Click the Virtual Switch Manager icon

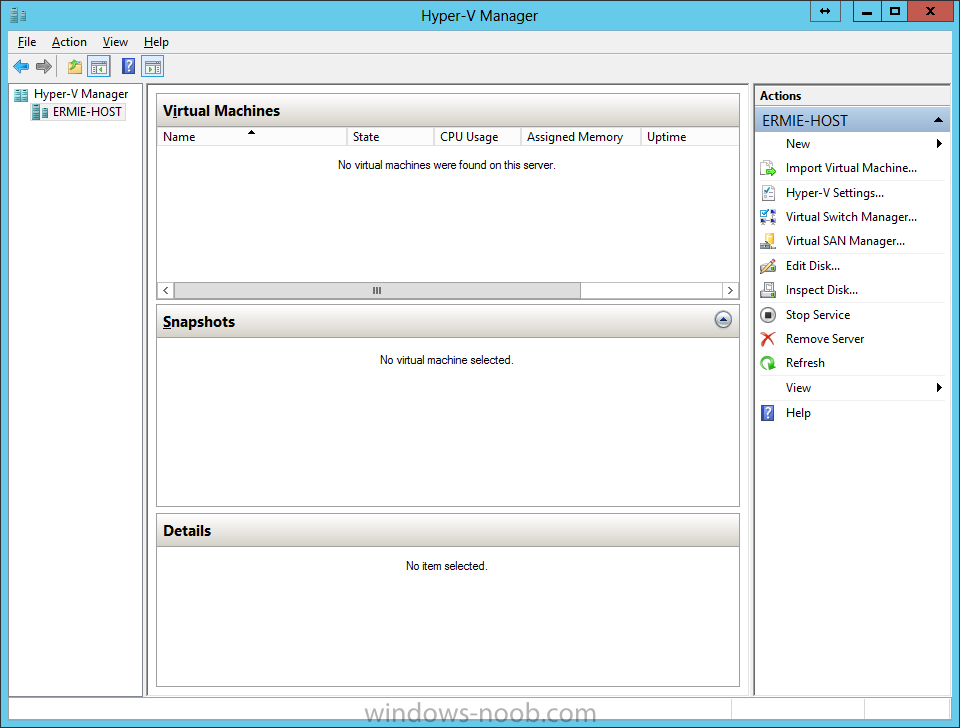click(x=768, y=217)
